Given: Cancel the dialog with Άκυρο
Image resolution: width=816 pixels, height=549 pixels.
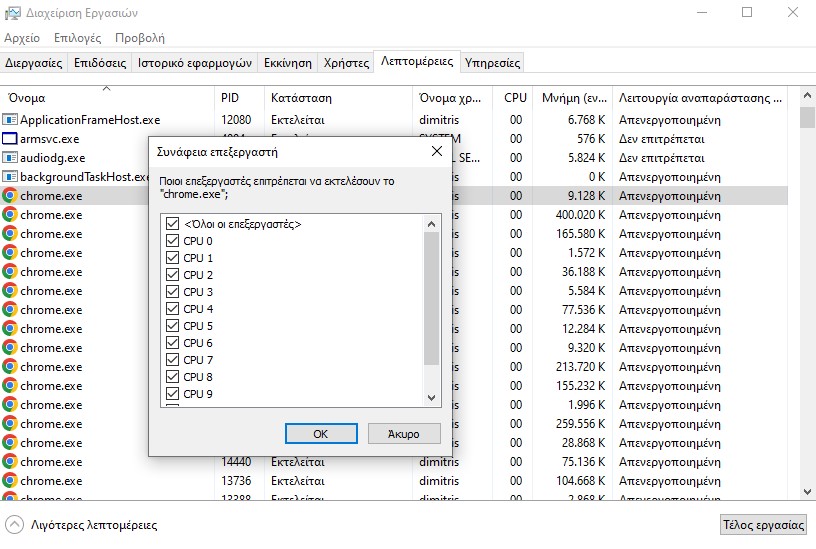Looking at the screenshot, I should tap(404, 433).
